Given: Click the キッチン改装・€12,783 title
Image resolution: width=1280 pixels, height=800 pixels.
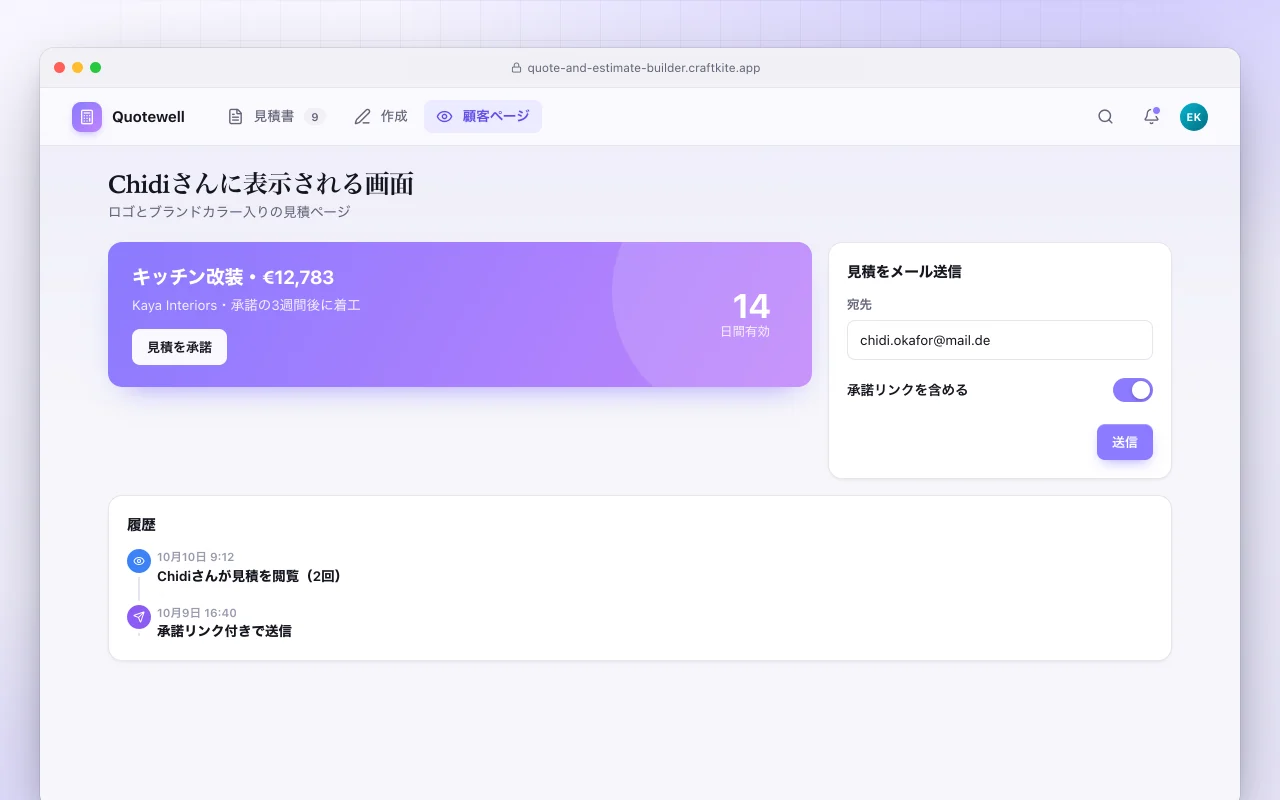Looking at the screenshot, I should [233, 277].
